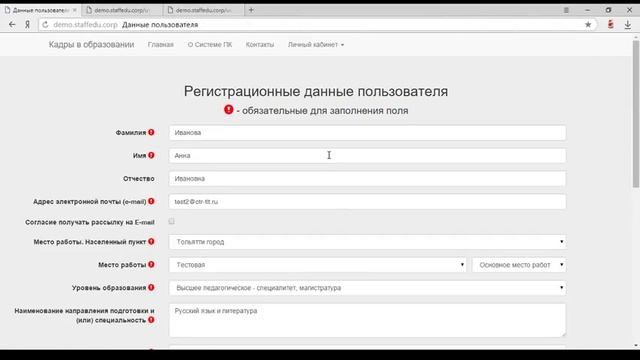Viewport: 640px width, 360px height.
Task: Click the 'Уровень образования' label
Action: [109, 288]
